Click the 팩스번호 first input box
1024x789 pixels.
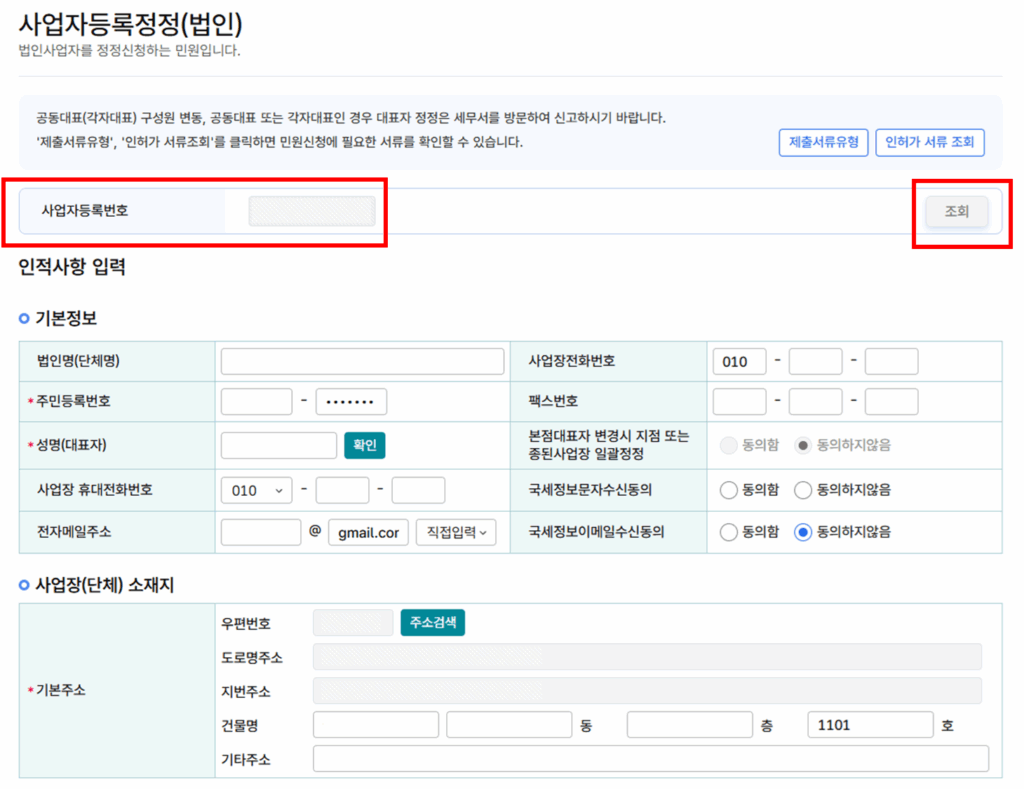point(739,401)
